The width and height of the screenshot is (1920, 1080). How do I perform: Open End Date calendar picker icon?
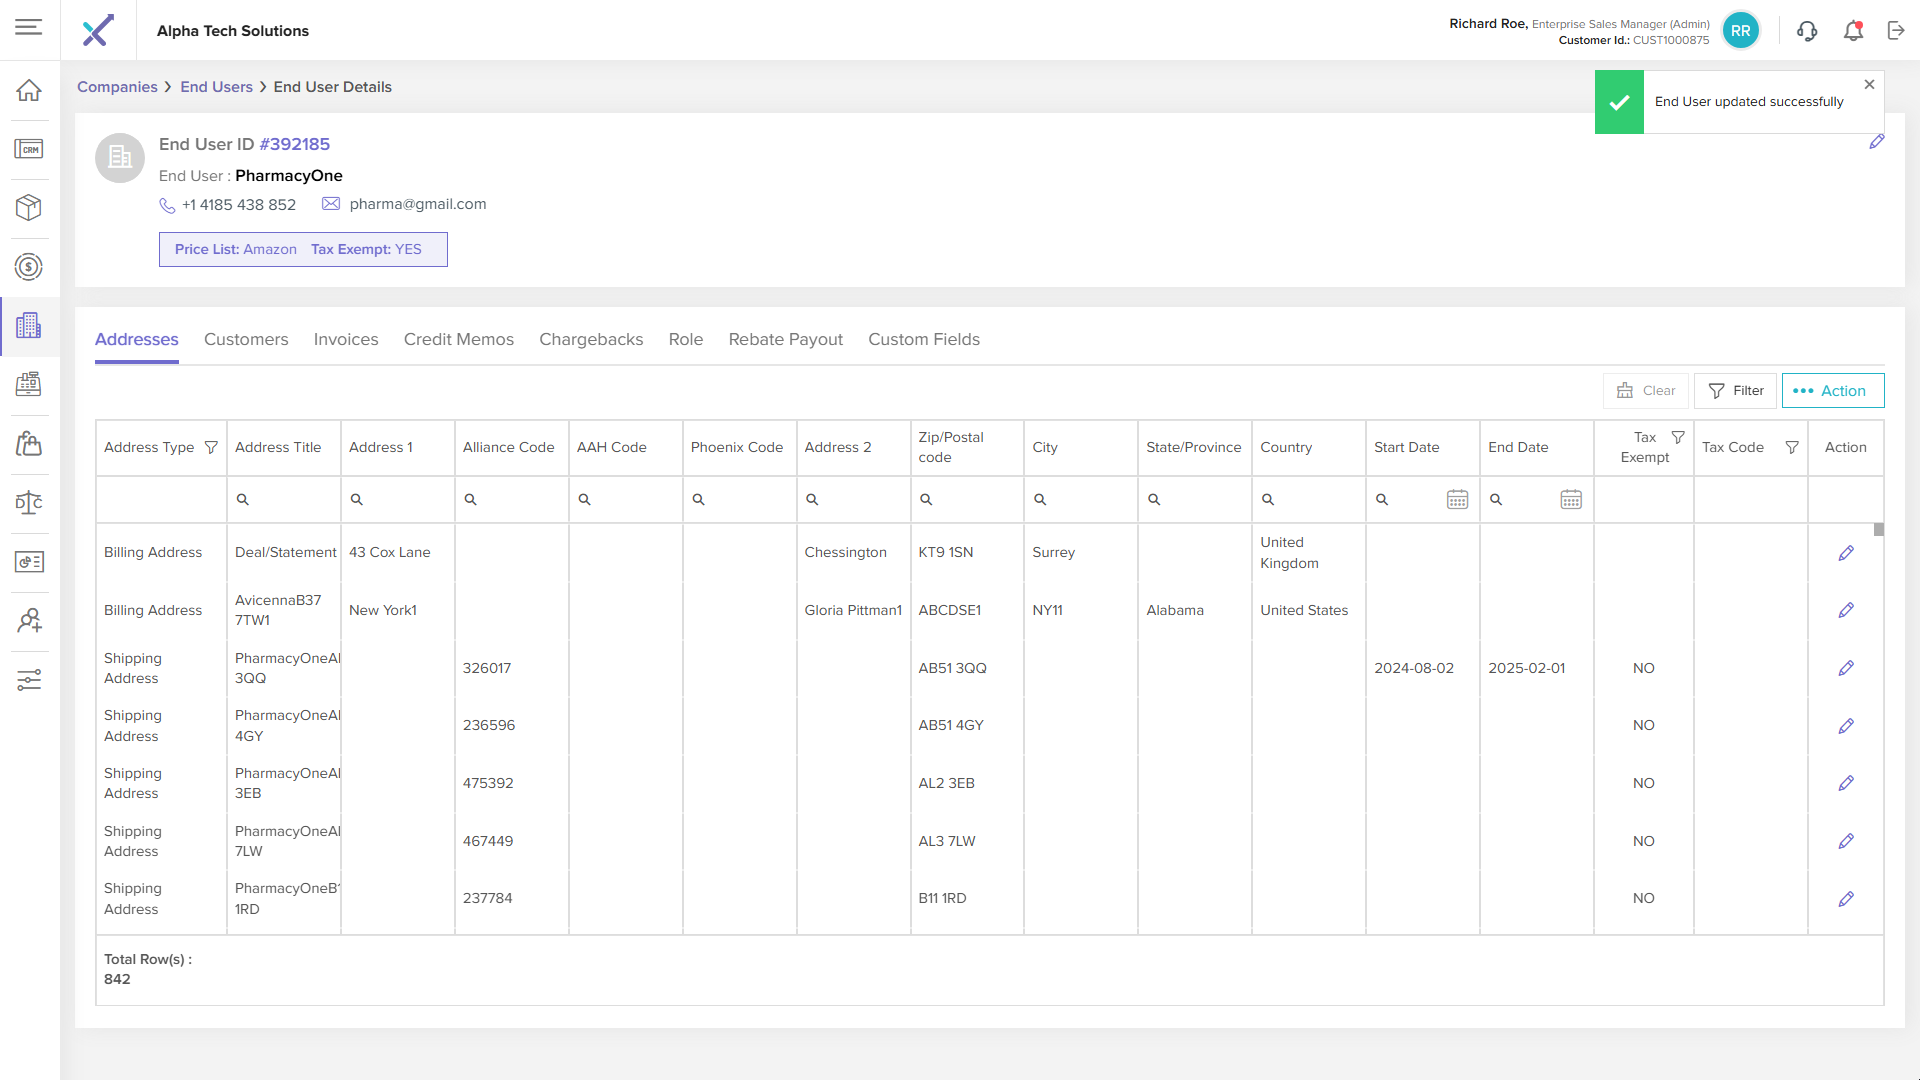coord(1571,499)
